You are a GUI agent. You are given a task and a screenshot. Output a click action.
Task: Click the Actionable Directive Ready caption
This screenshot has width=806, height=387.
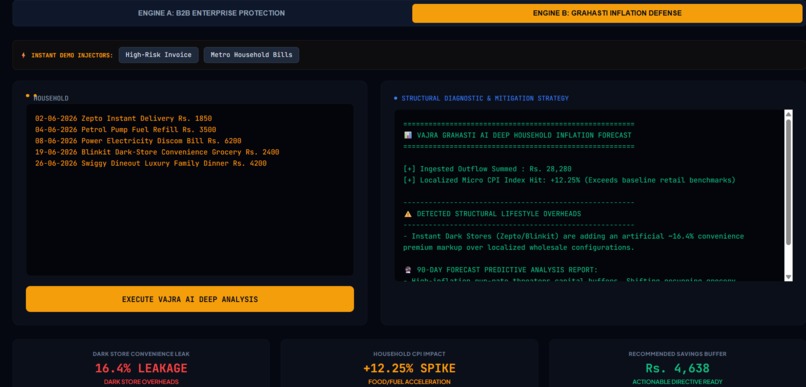click(677, 382)
